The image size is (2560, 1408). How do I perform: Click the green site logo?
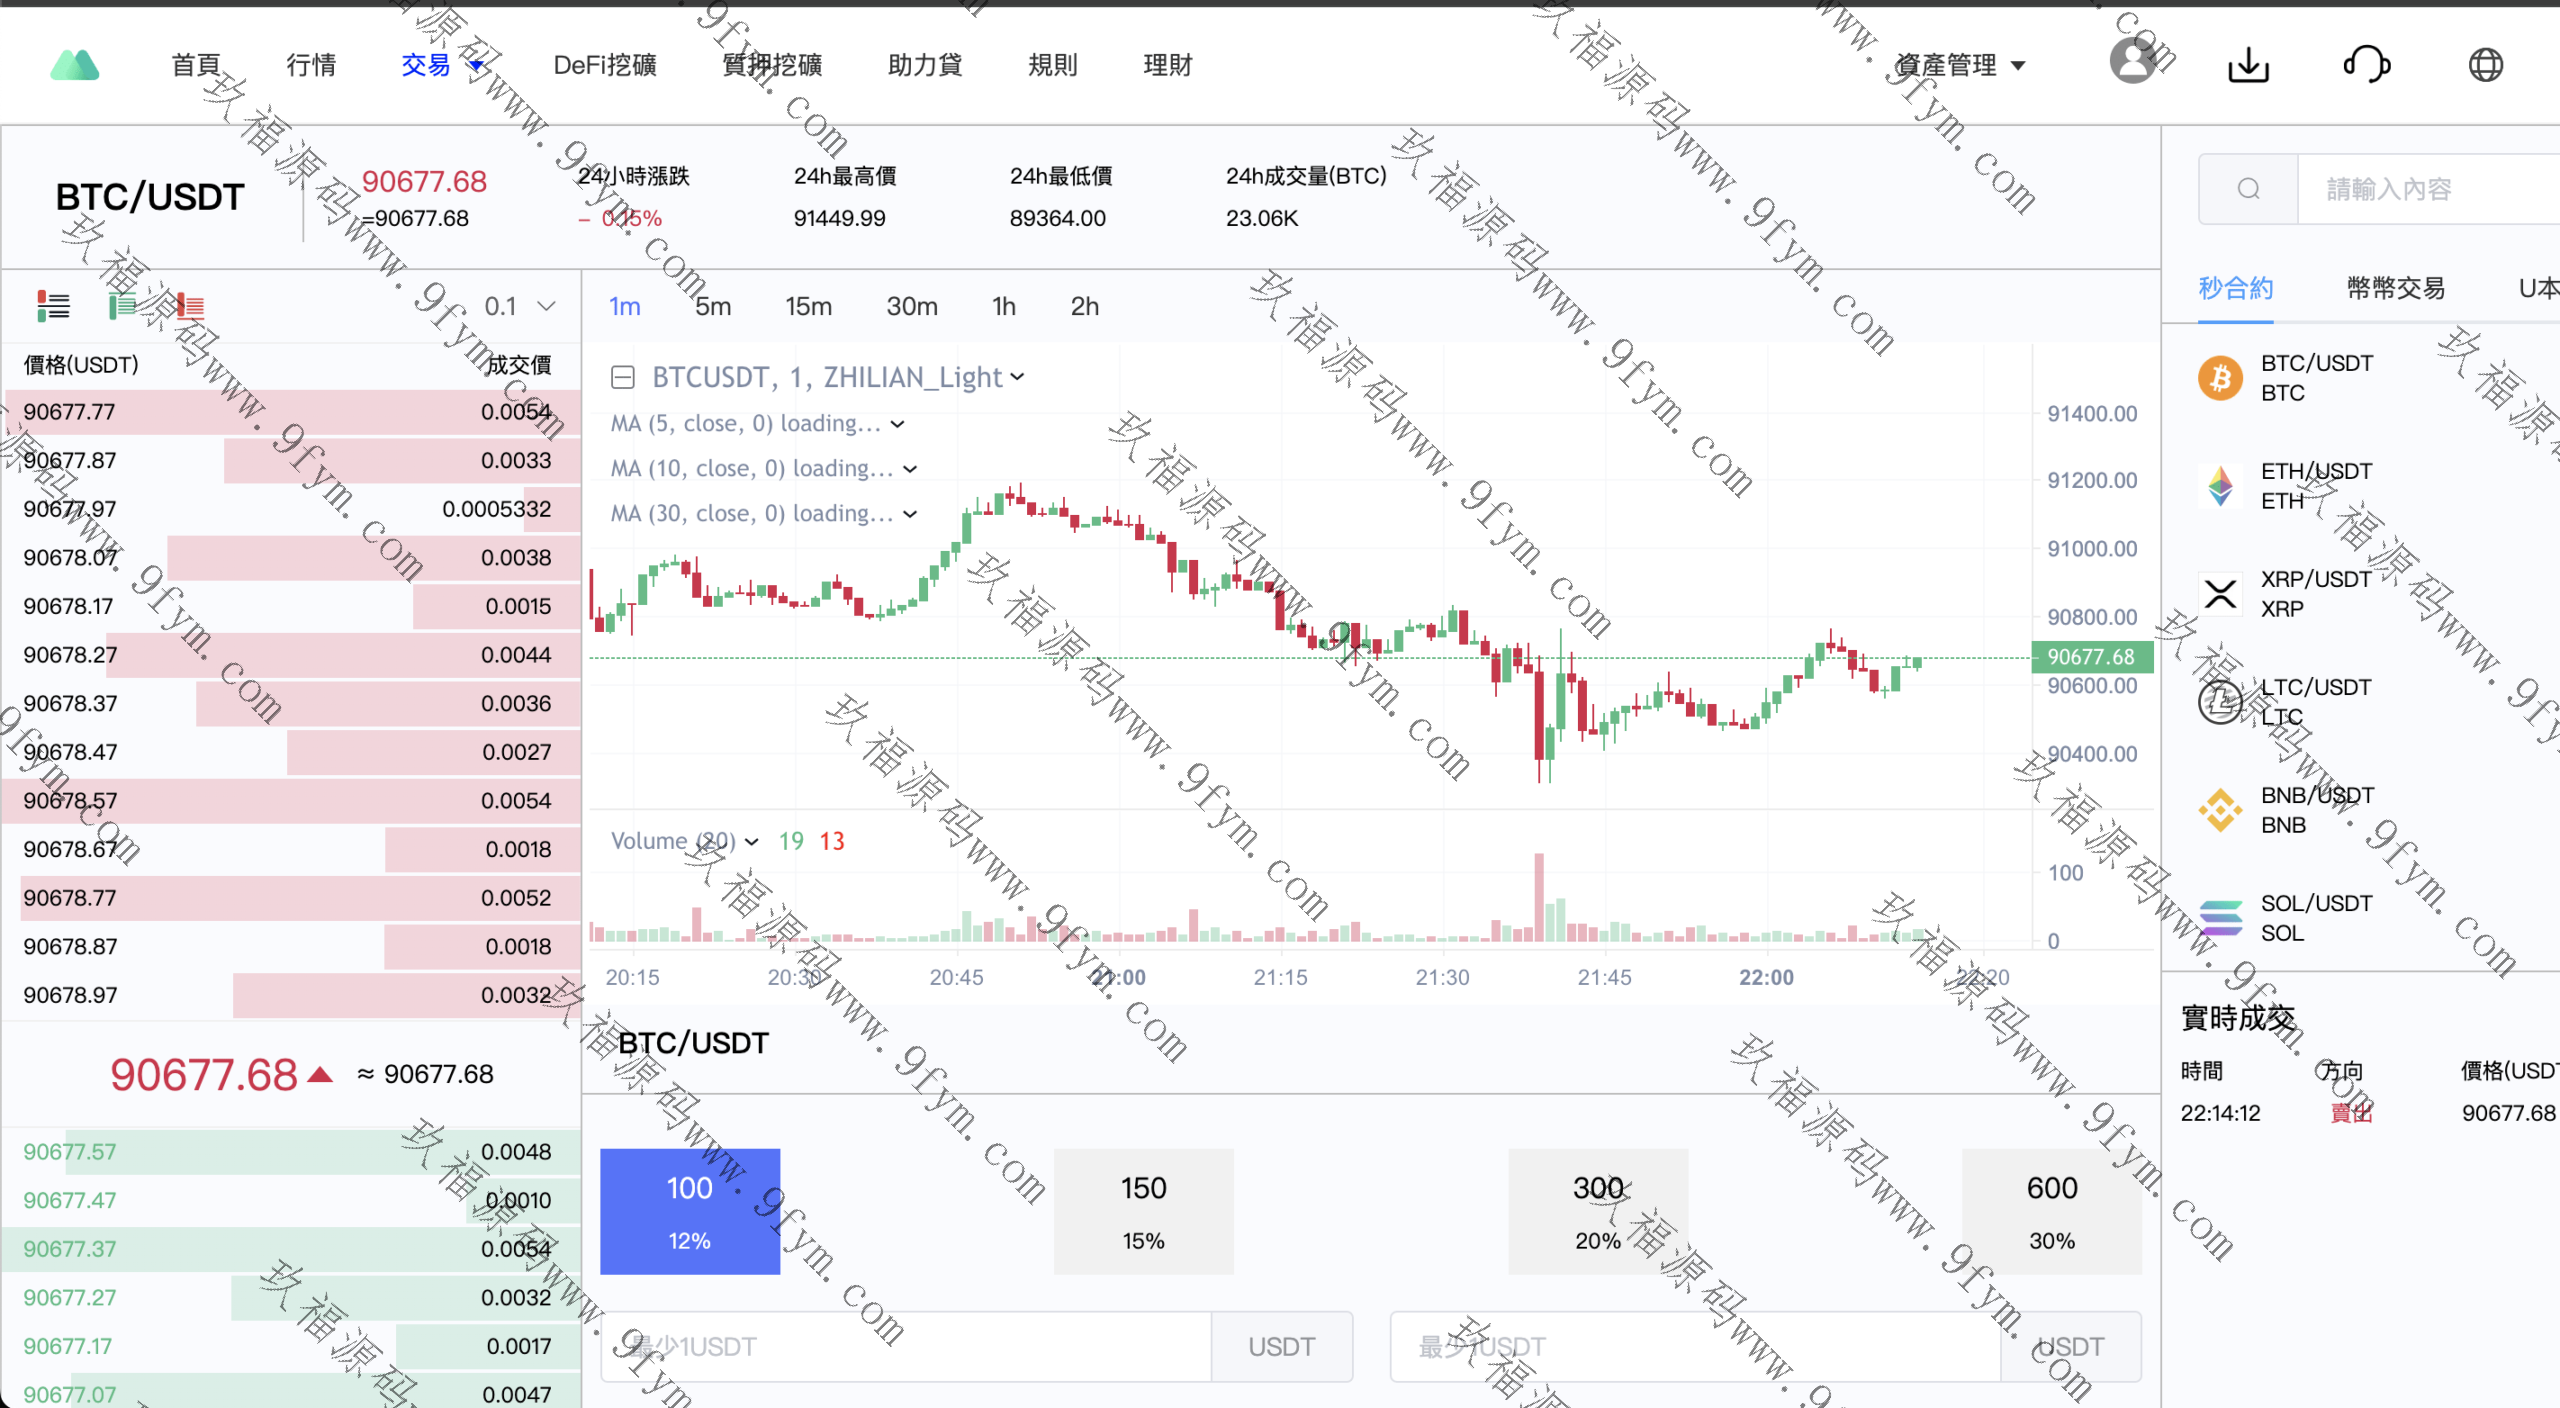point(75,65)
